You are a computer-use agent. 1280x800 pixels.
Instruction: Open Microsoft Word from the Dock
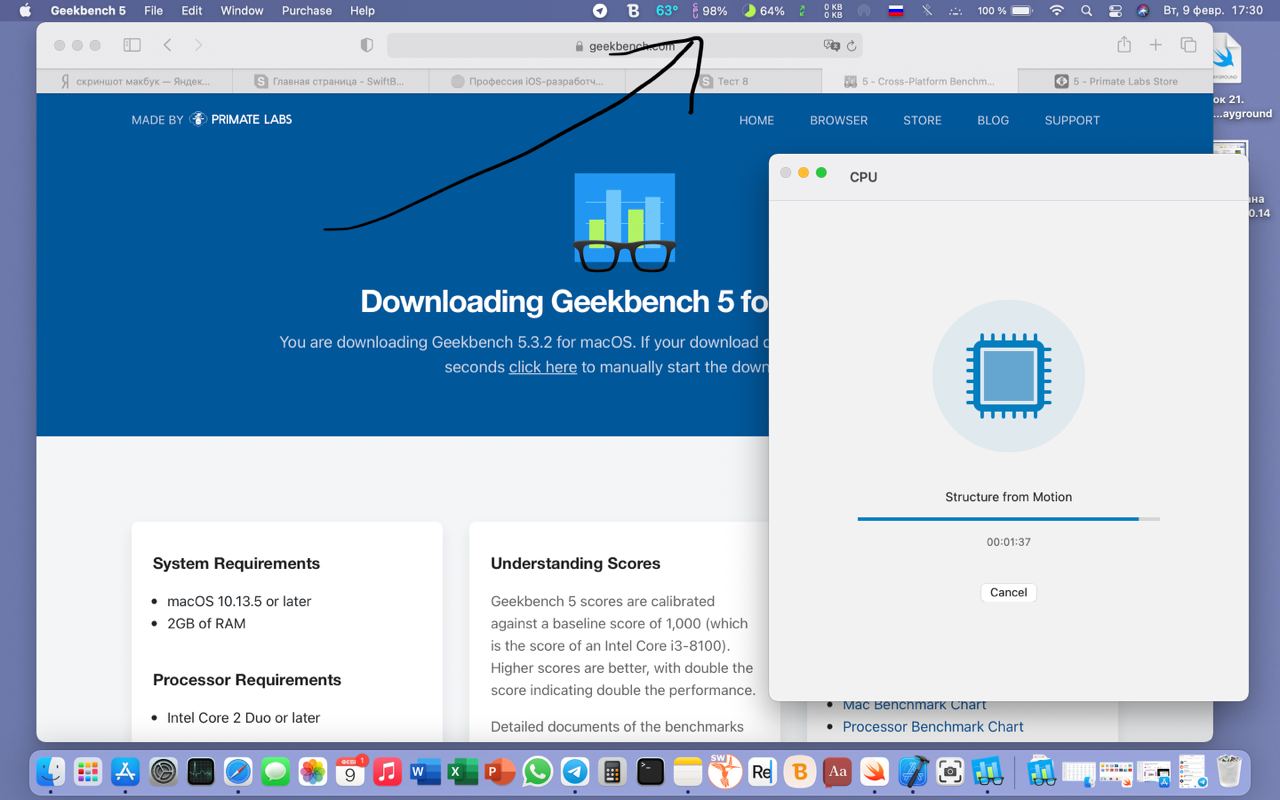point(425,771)
